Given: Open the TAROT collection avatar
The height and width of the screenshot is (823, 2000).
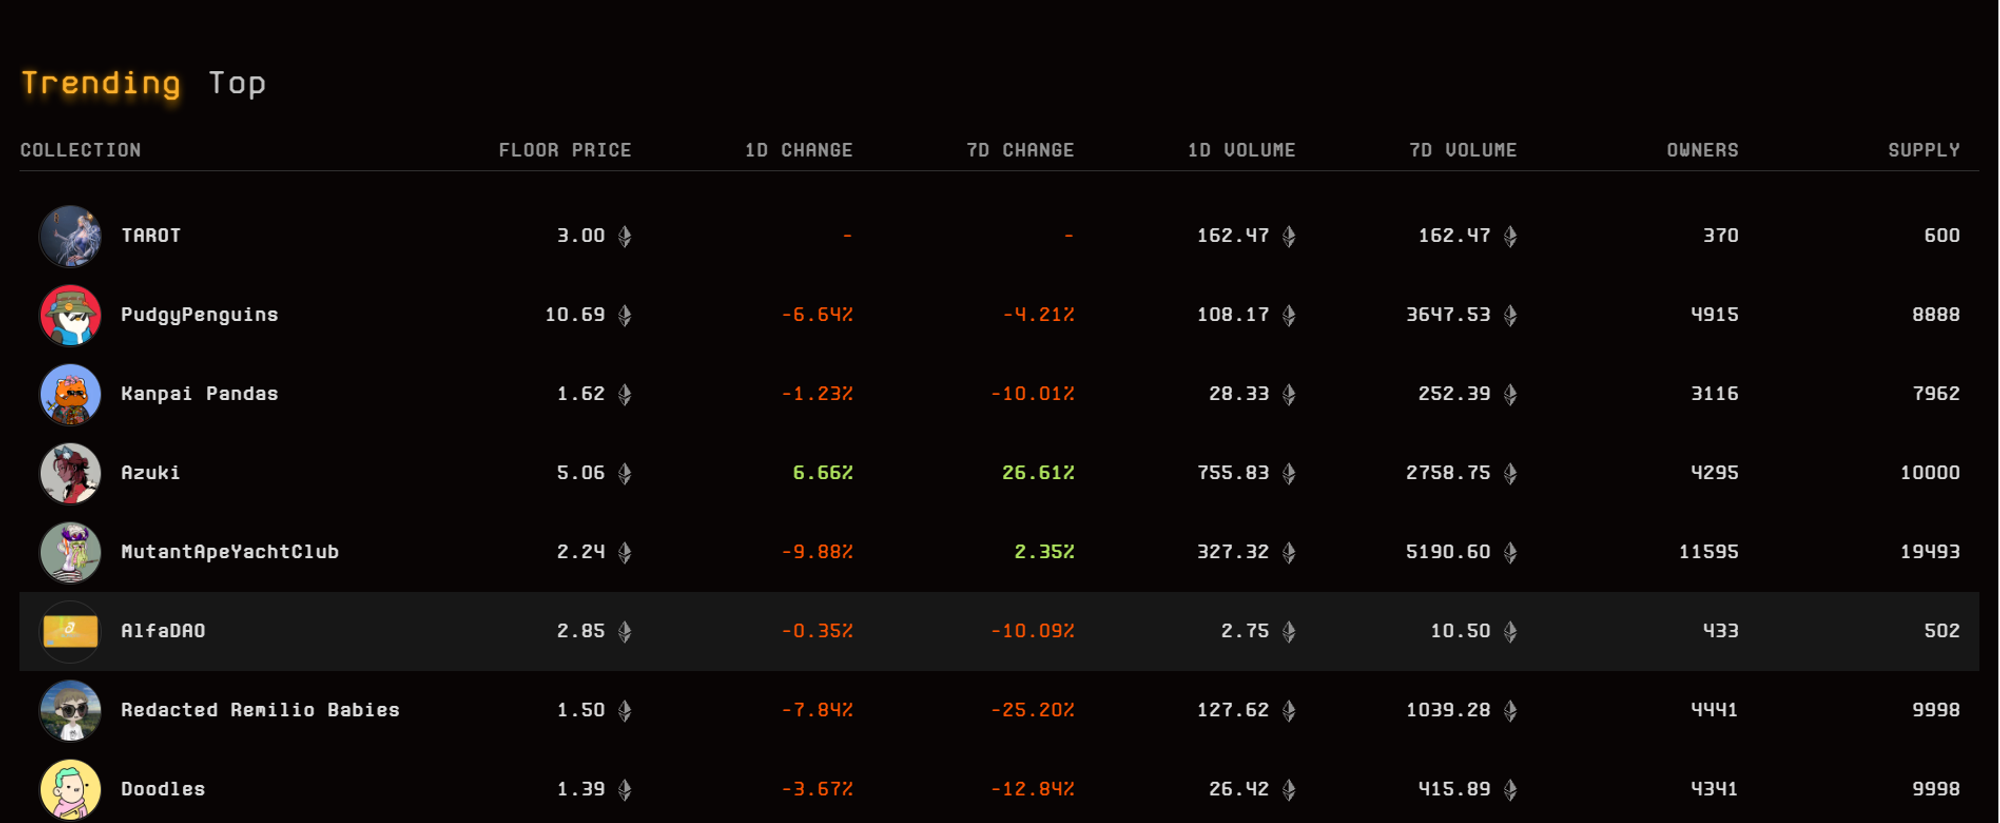Looking at the screenshot, I should coord(70,236).
